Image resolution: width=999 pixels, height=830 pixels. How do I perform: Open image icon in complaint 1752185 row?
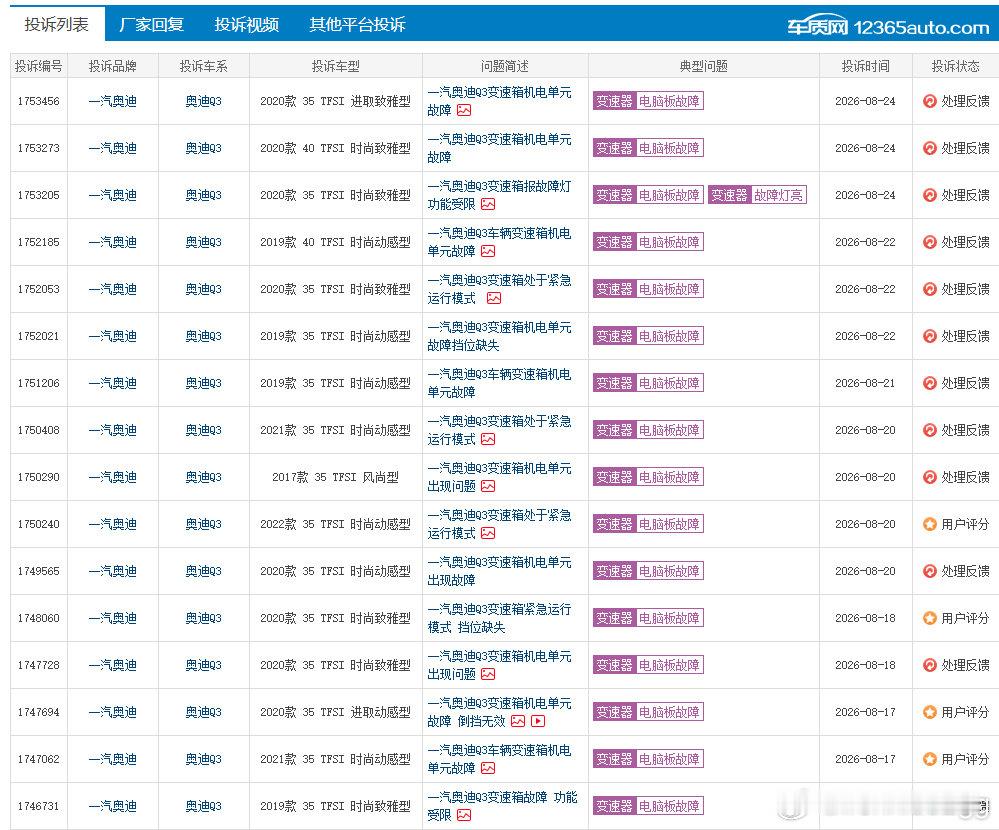tap(488, 251)
